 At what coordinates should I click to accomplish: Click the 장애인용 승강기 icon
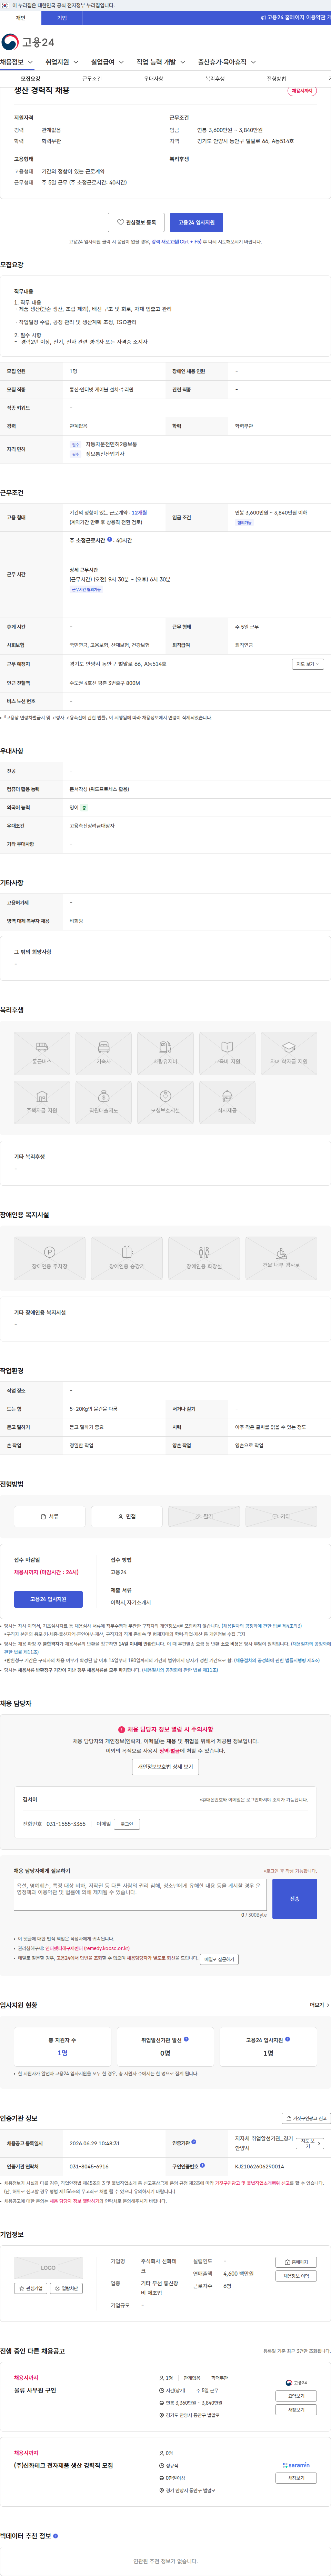pos(127,1258)
